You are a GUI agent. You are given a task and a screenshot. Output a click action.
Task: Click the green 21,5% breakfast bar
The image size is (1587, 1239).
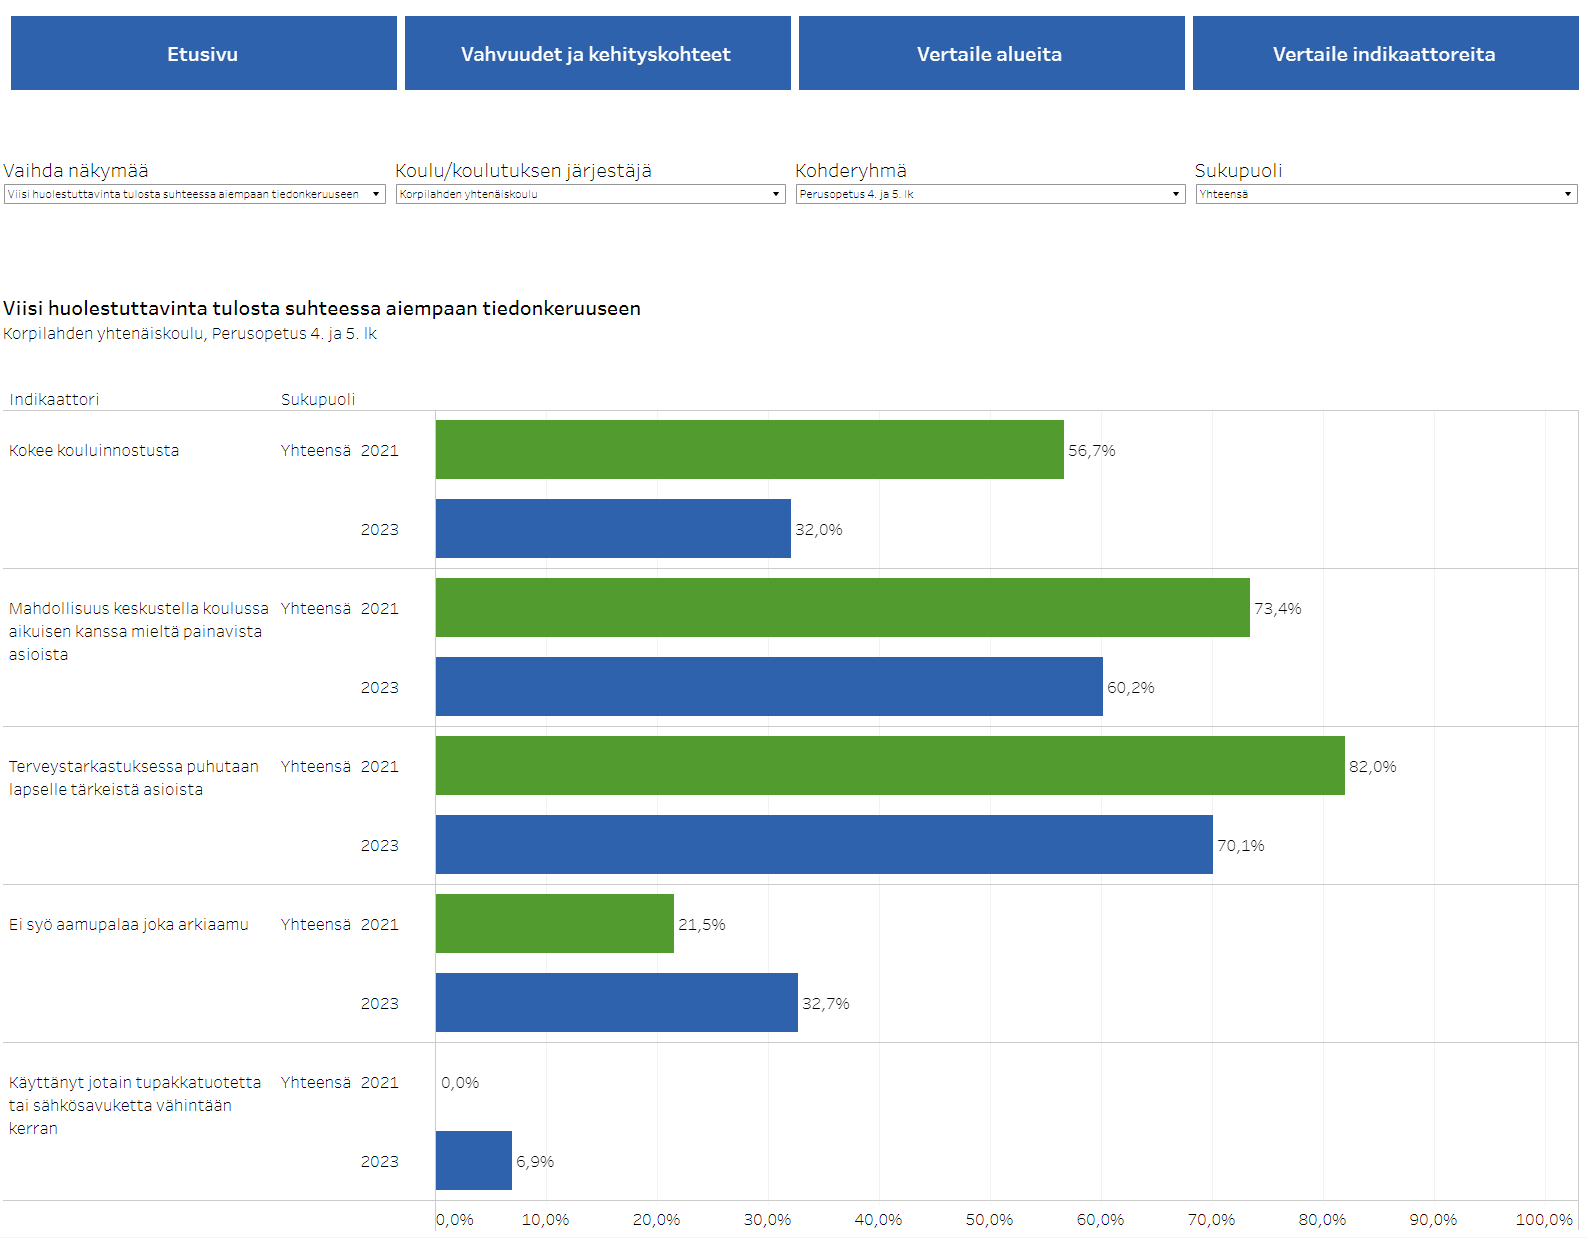coord(555,924)
